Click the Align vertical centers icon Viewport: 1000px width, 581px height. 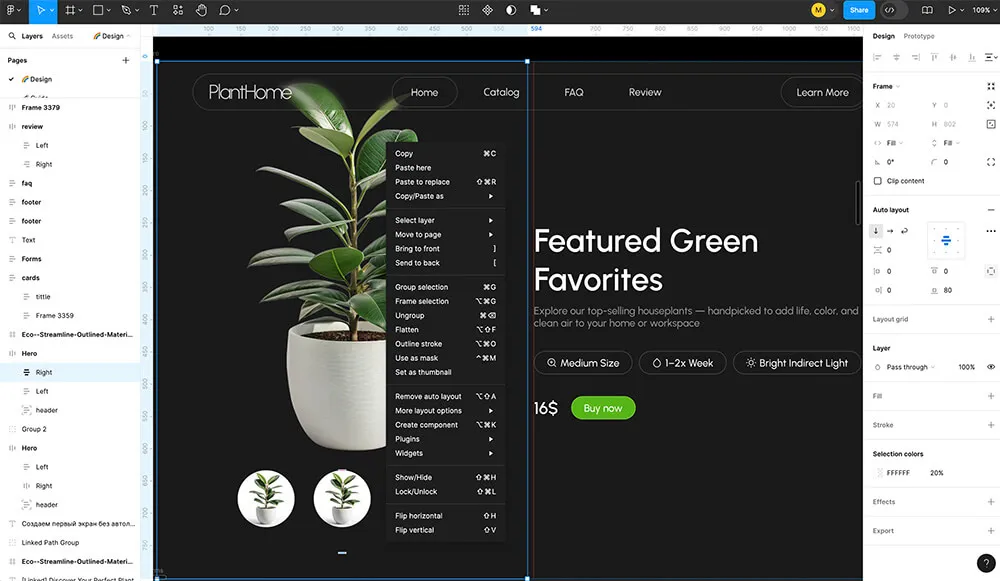point(953,57)
